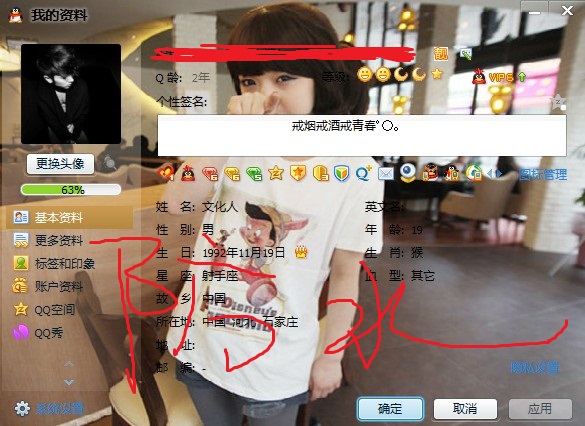The height and width of the screenshot is (426, 585).
Task: Open the 隐私设置 privacy settings link
Action: coord(535,367)
